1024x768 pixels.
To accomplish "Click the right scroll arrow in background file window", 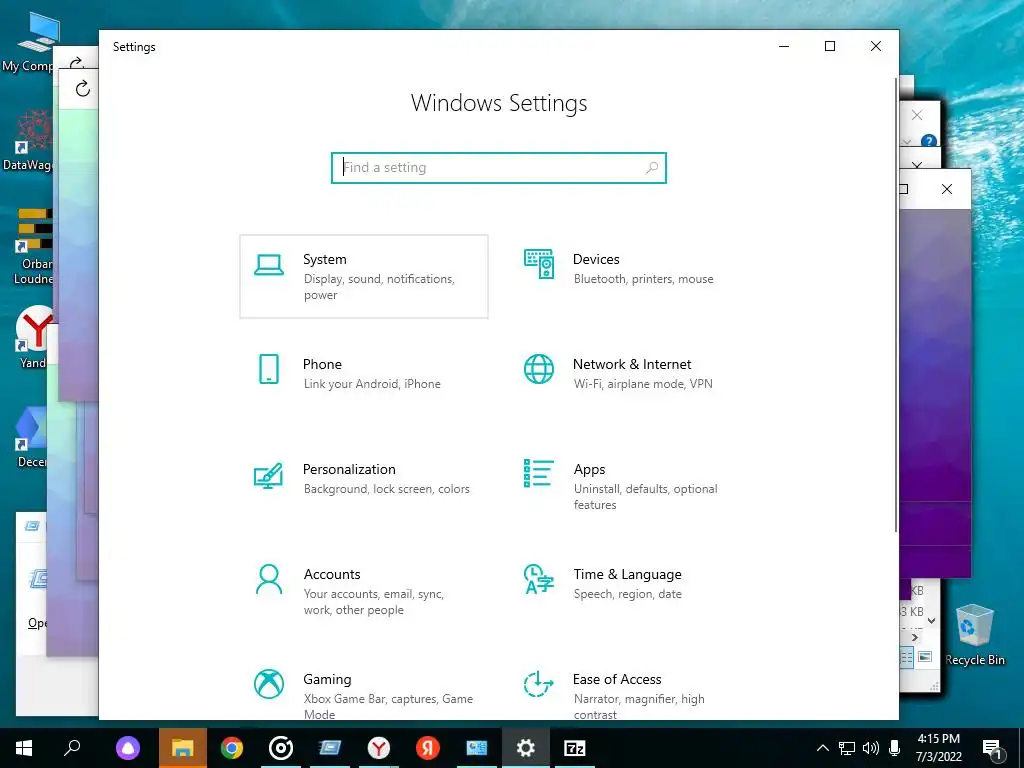I will (914, 637).
